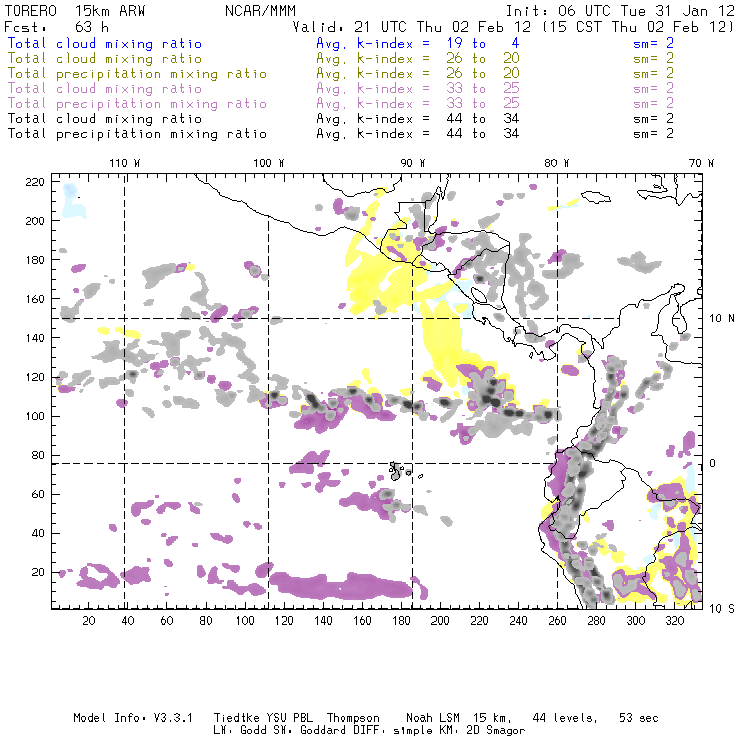This screenshot has width=740, height=740.
Task: Click horizontal axis tick label '80'
Action: click(206, 620)
